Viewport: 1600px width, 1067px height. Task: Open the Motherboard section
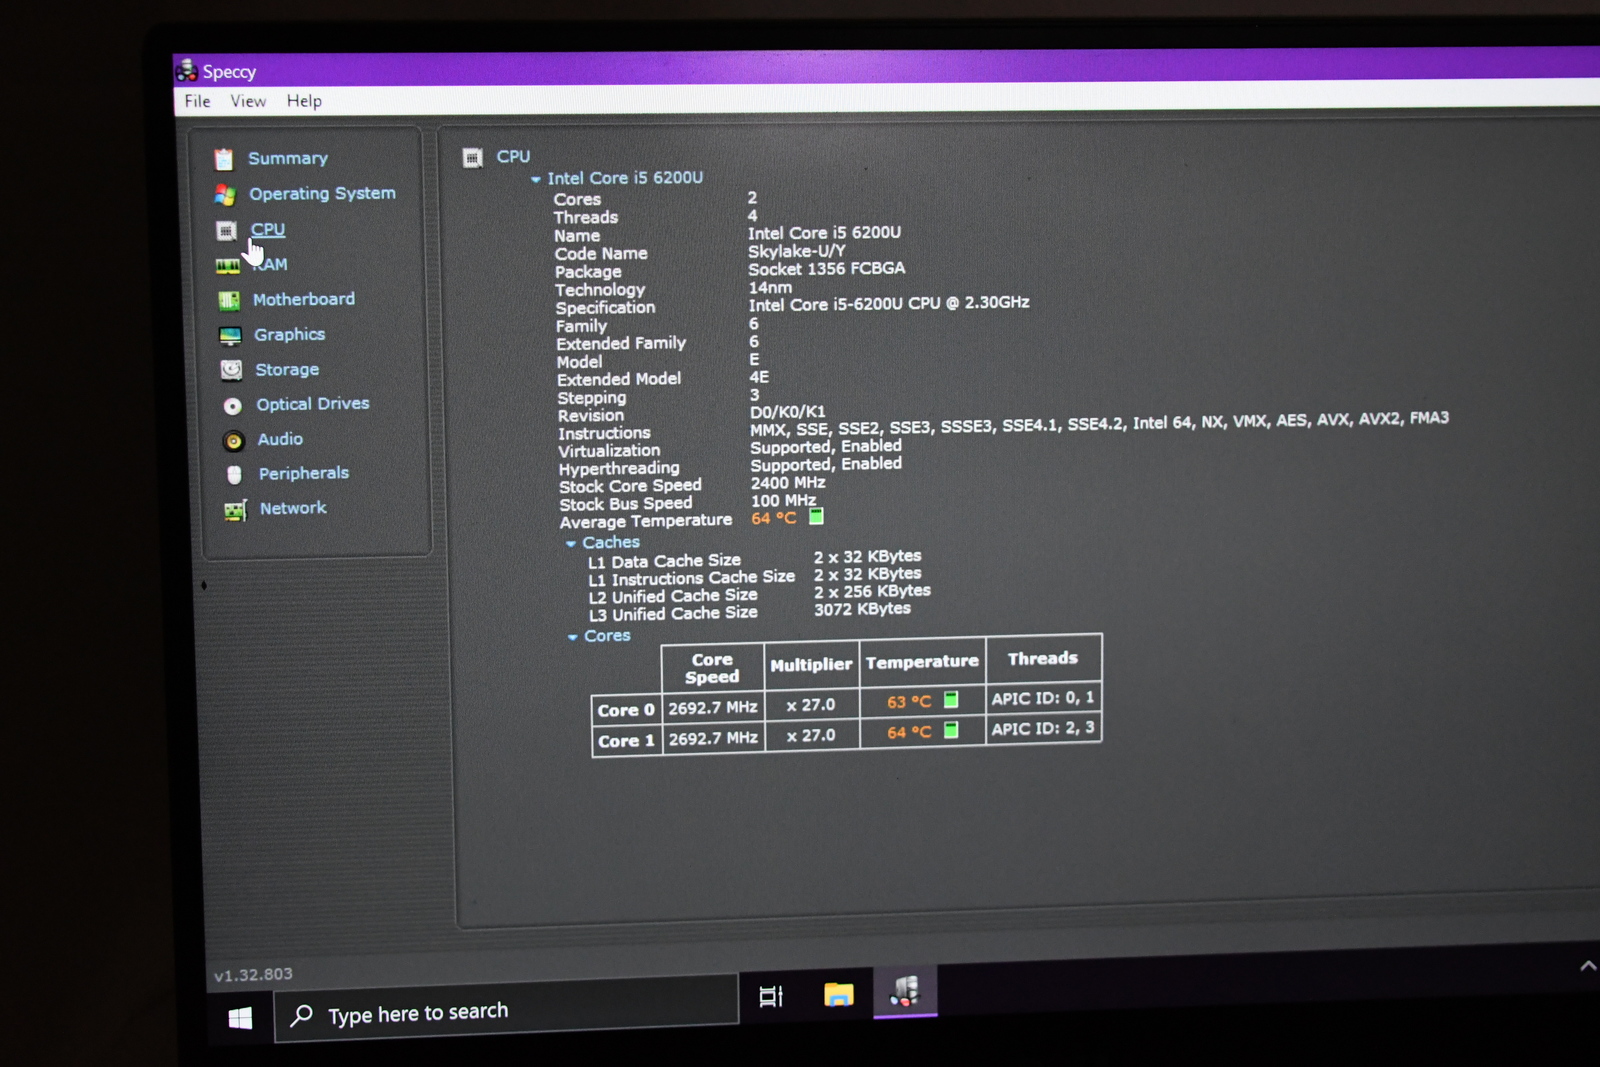tap(304, 299)
